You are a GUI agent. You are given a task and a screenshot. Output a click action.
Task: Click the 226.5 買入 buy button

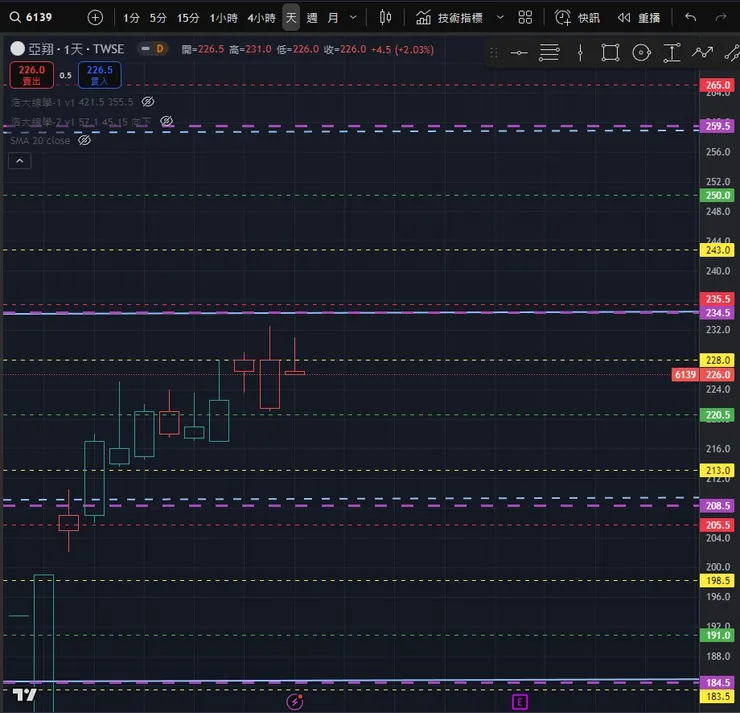coord(100,75)
